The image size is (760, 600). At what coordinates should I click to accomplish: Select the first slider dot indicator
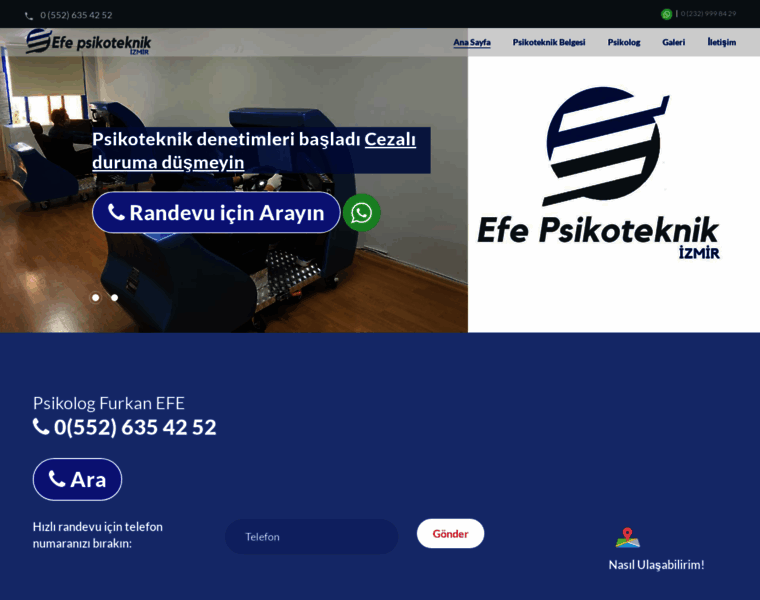(95, 298)
